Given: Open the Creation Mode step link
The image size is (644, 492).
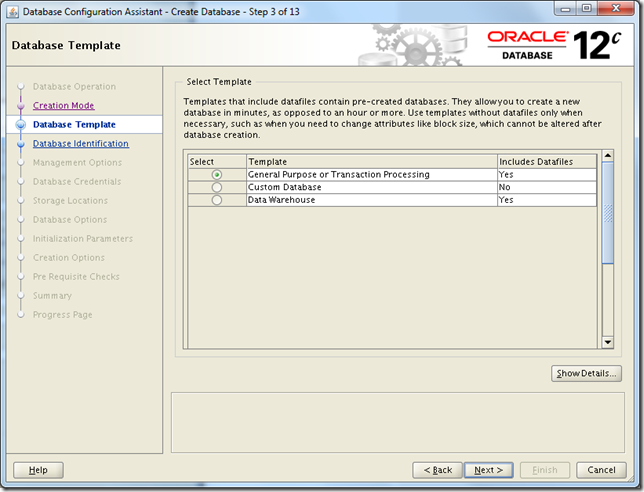Looking at the screenshot, I should coord(63,105).
